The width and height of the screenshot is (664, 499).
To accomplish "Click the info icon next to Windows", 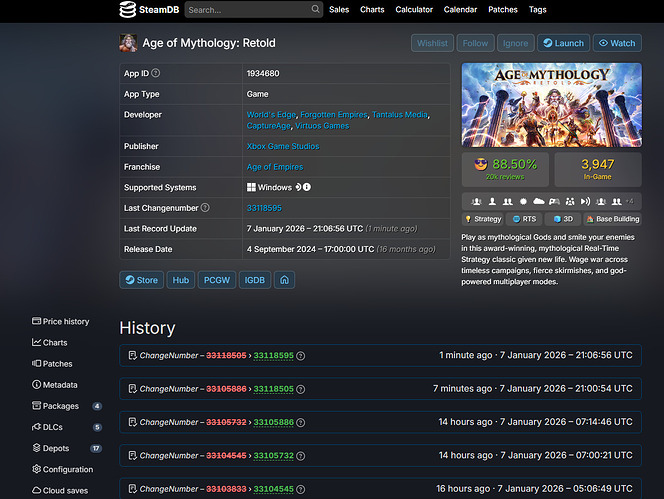I will pos(306,187).
